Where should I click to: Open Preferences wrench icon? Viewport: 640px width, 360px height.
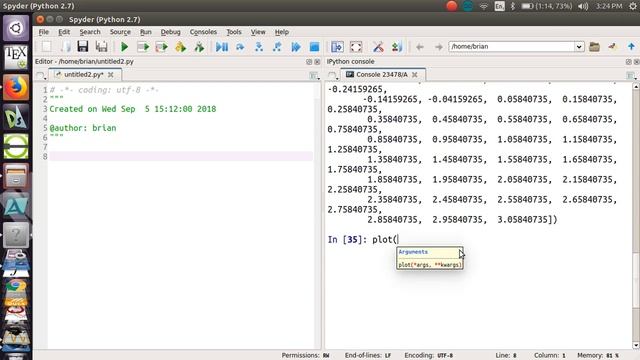click(x=378, y=47)
